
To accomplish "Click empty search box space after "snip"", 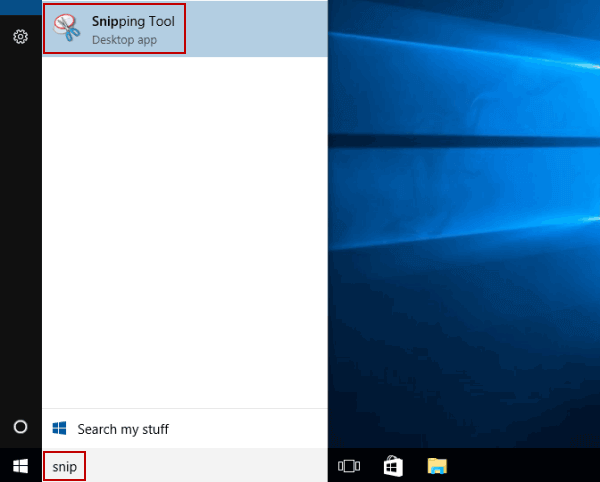I will click(200, 465).
